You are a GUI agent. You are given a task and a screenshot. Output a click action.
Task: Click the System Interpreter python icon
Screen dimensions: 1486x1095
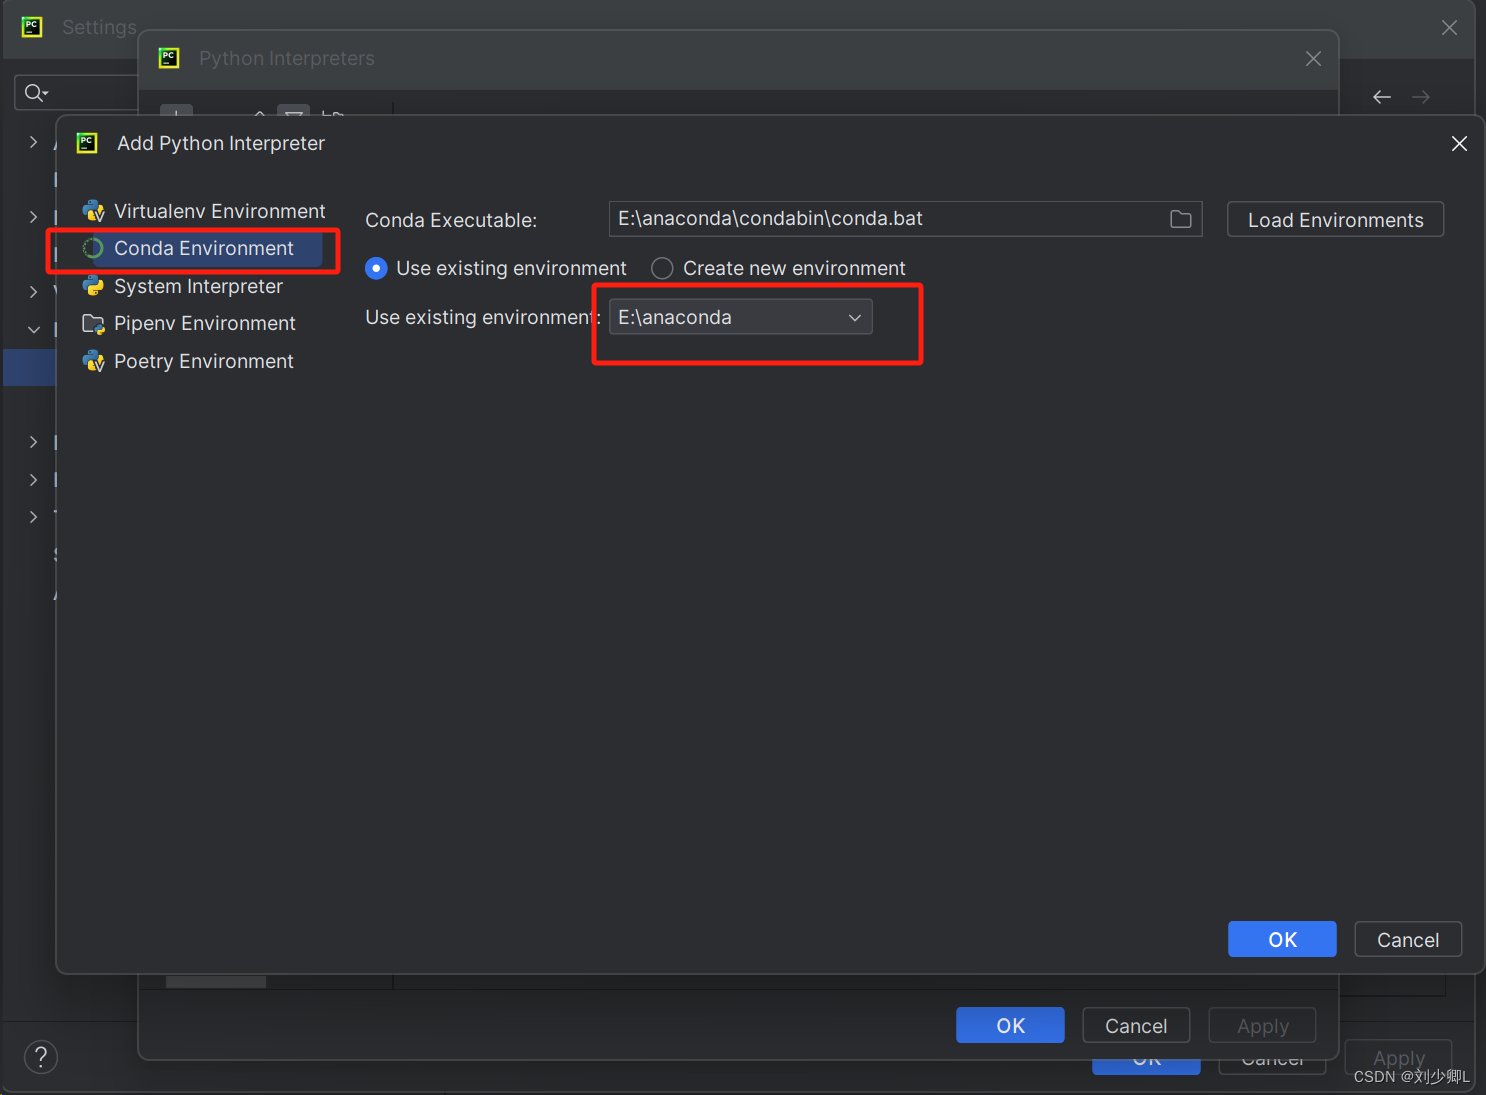(x=93, y=286)
